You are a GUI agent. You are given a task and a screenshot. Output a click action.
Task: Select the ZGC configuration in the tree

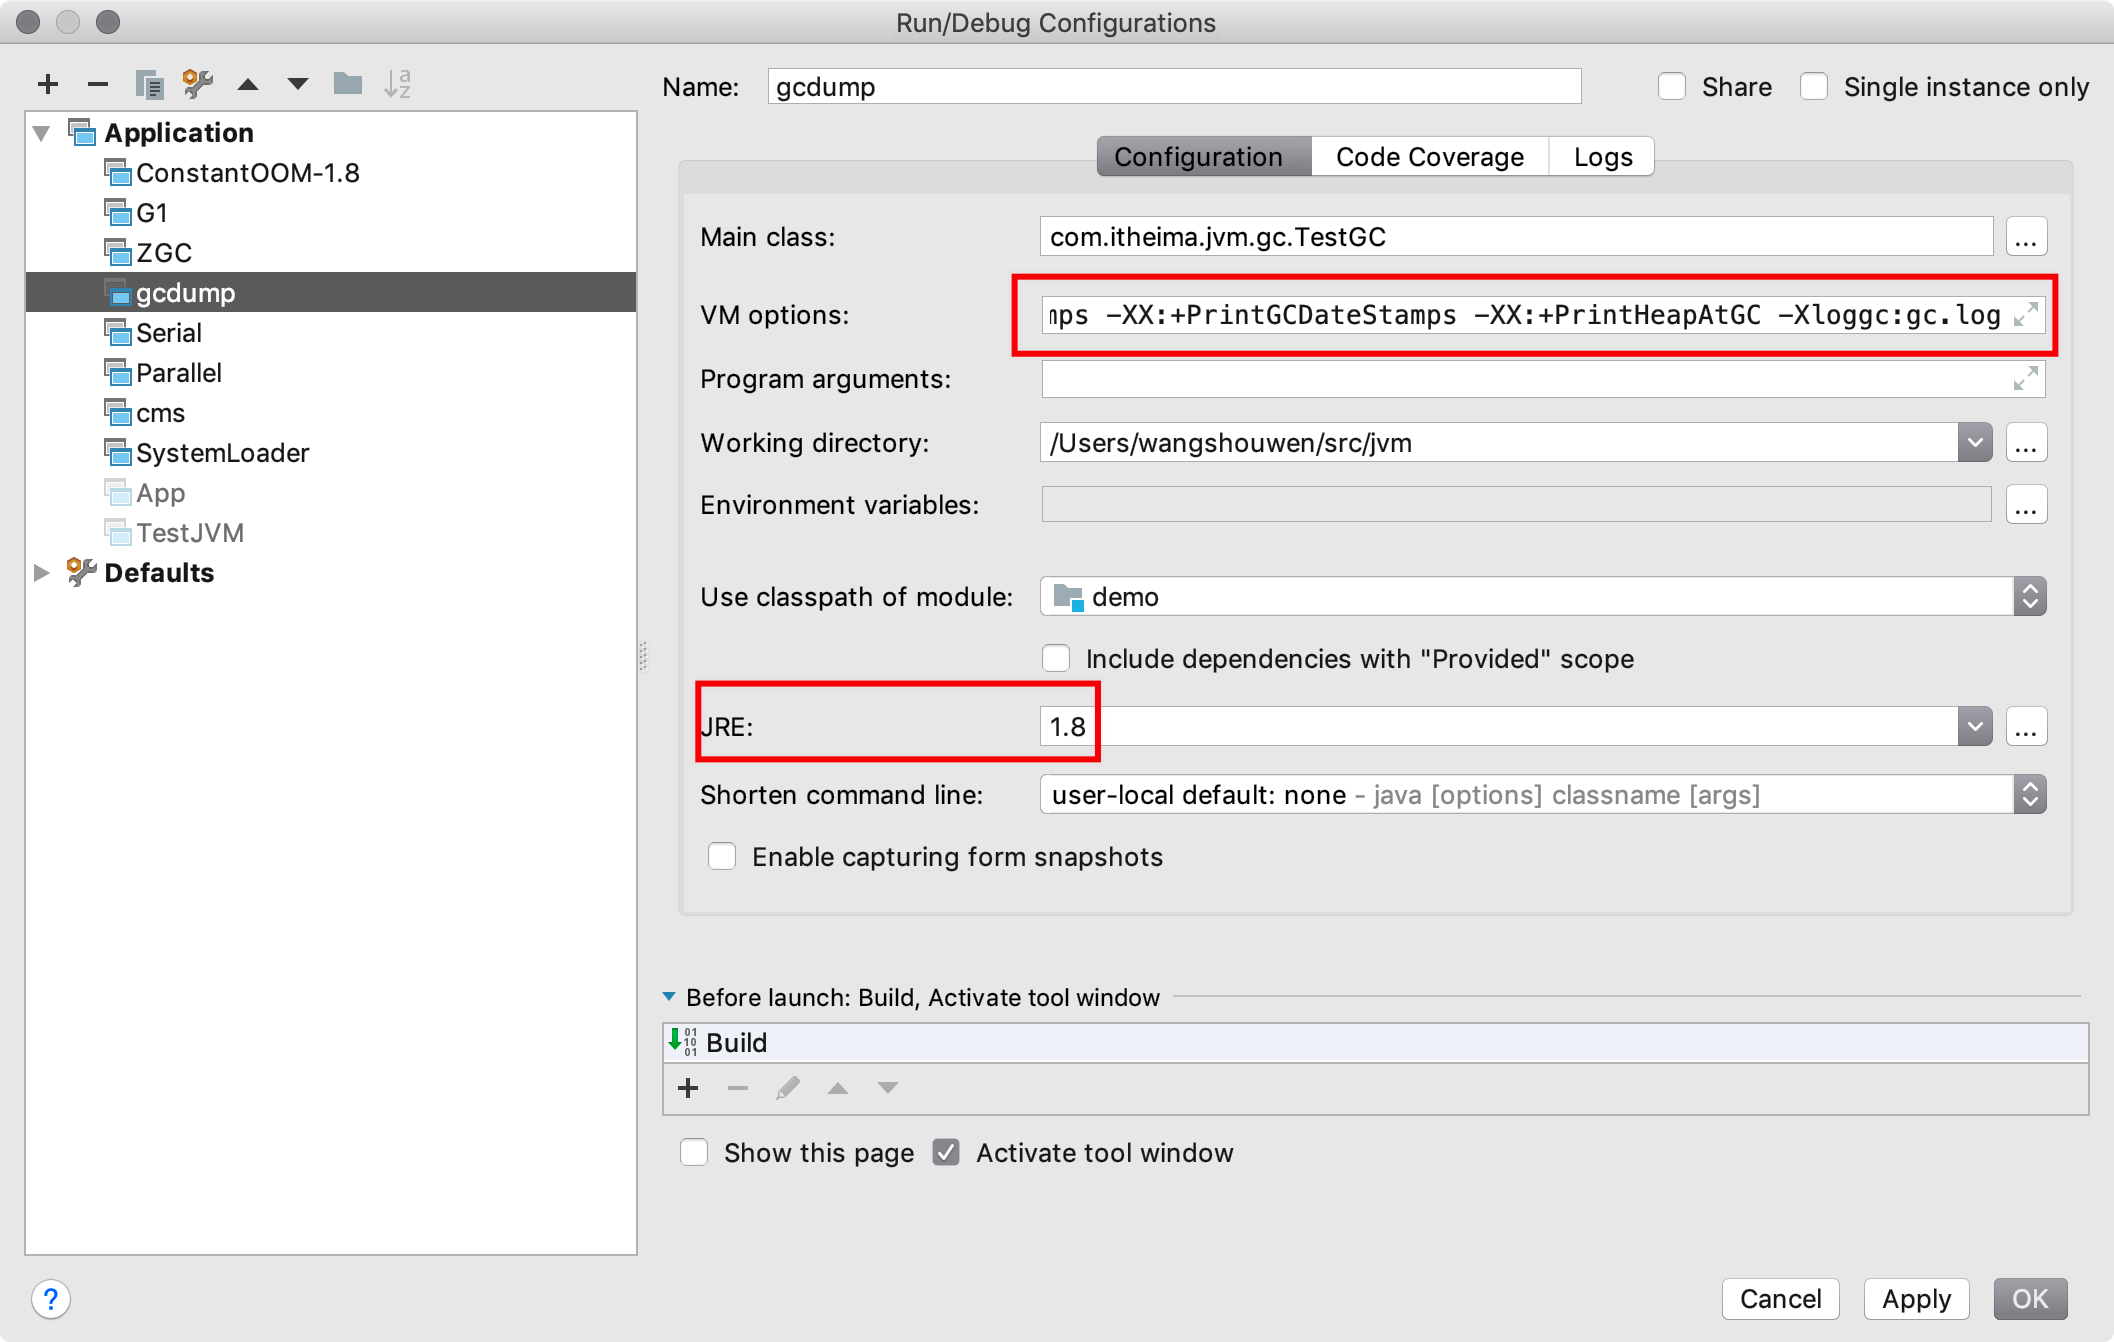tap(164, 253)
